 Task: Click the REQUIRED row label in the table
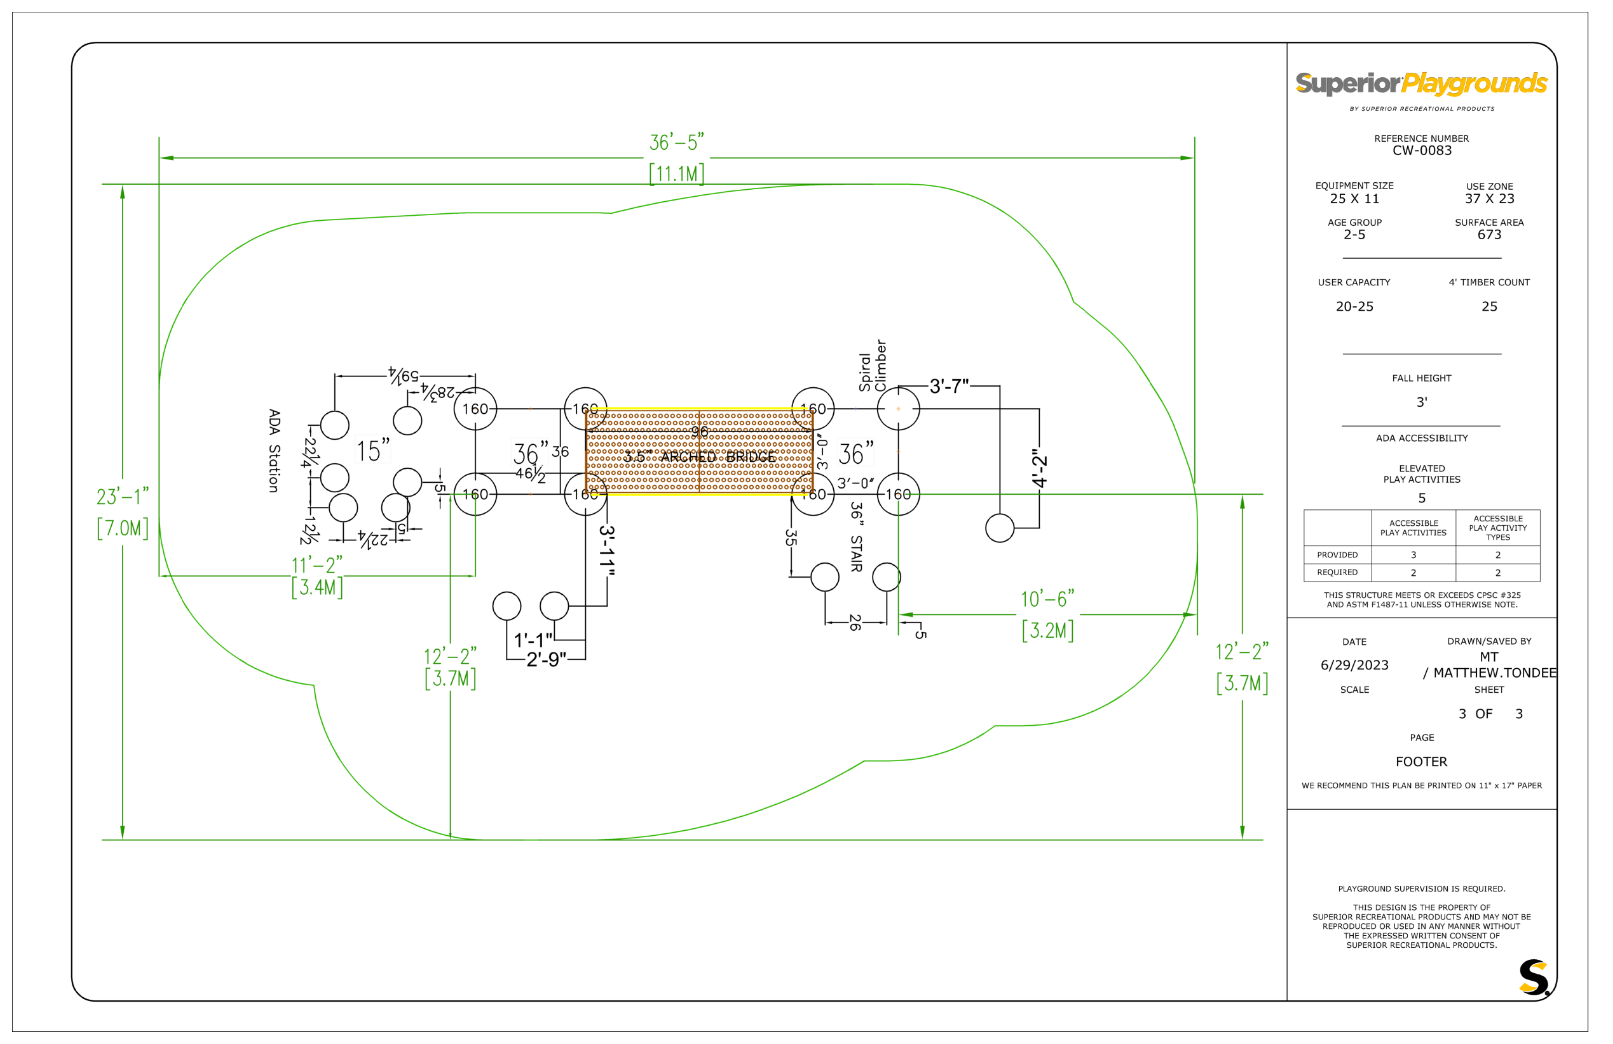pos(1337,573)
